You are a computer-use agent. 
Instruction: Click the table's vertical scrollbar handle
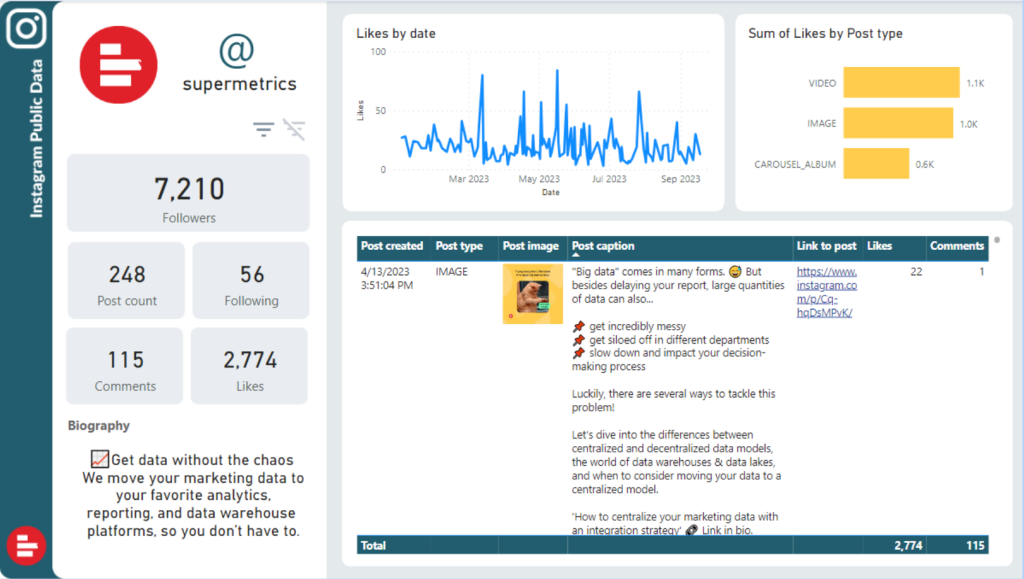[997, 240]
